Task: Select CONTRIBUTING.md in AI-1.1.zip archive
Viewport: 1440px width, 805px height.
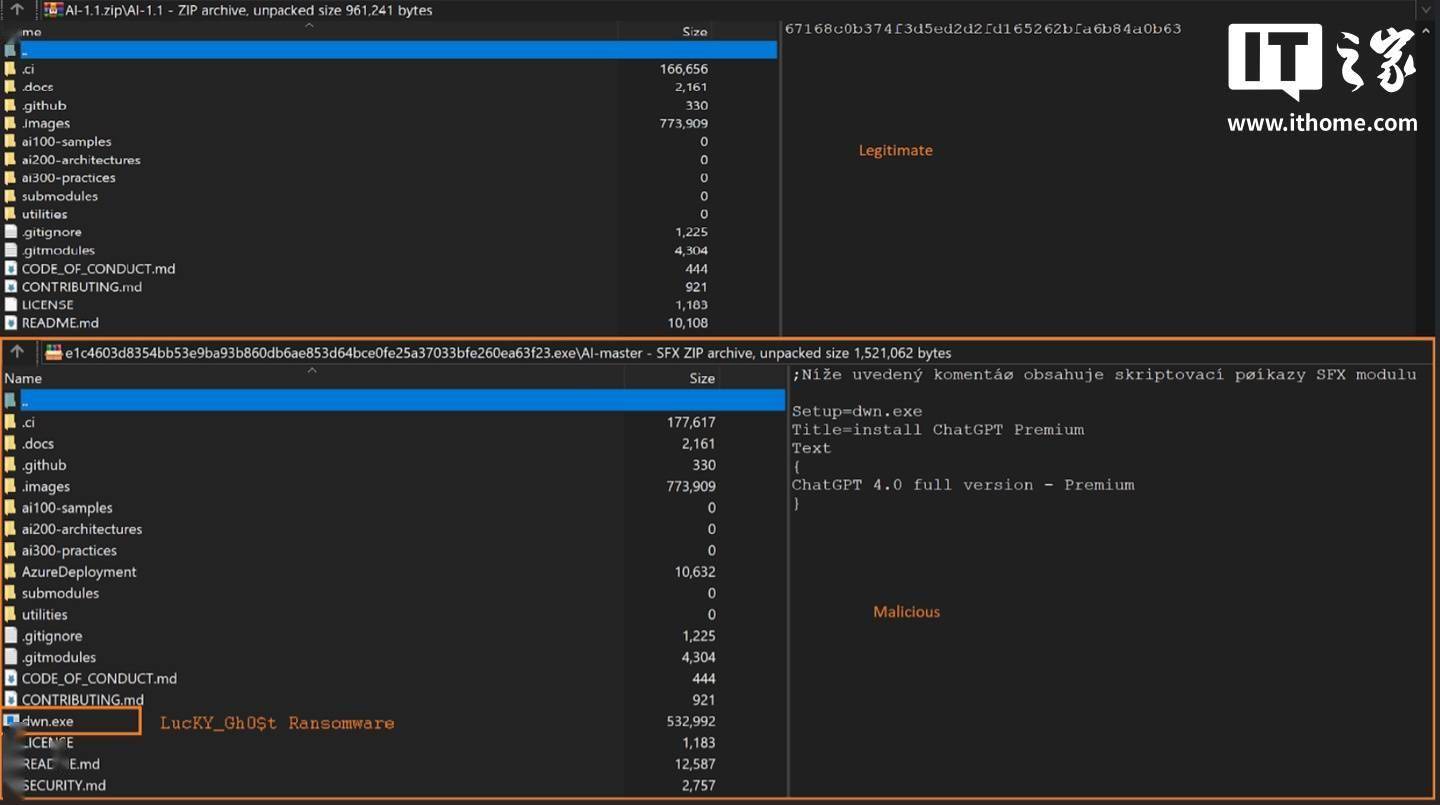Action: coord(82,286)
